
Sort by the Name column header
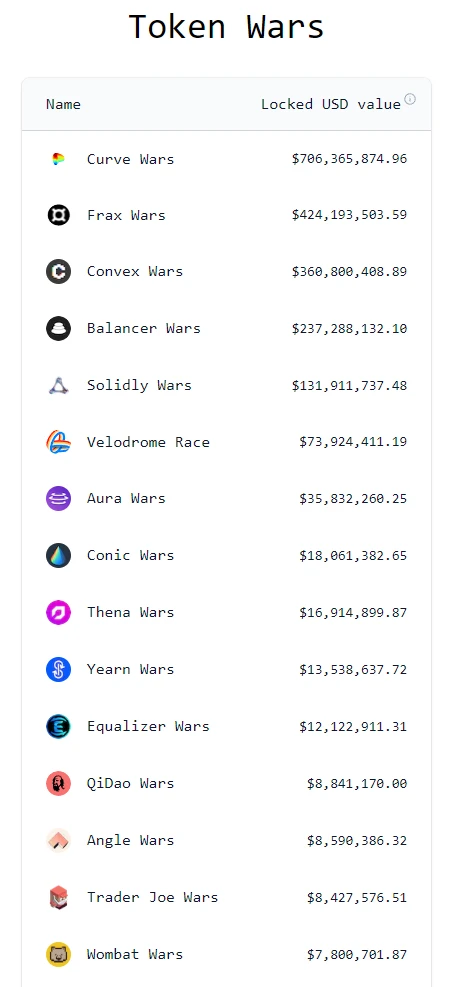(x=63, y=104)
